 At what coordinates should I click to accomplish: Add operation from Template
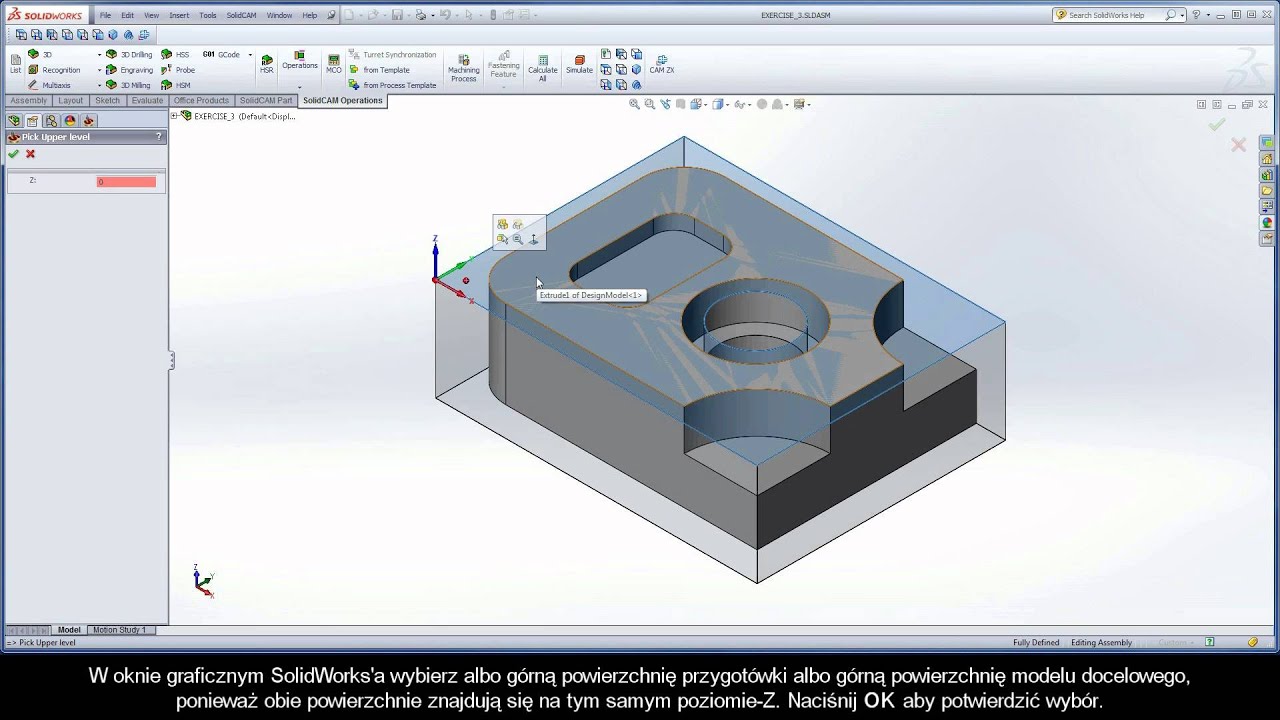(x=379, y=70)
